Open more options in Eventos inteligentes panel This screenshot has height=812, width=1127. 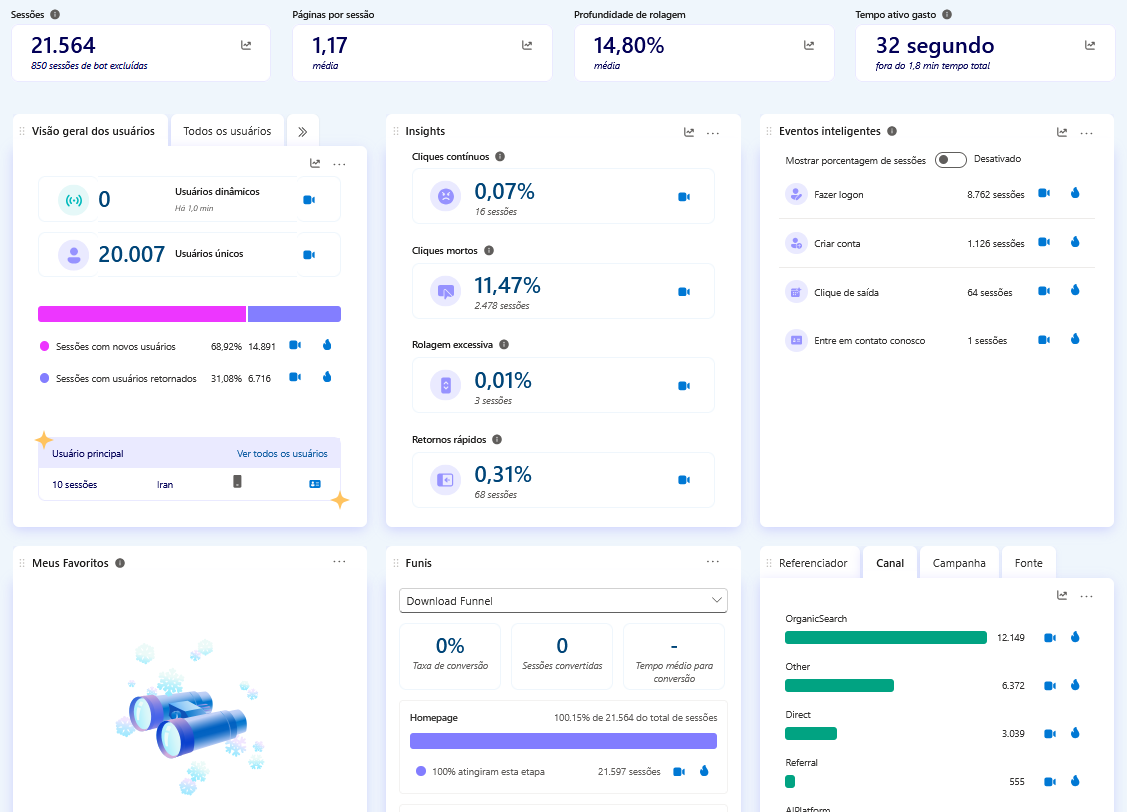tap(1087, 133)
